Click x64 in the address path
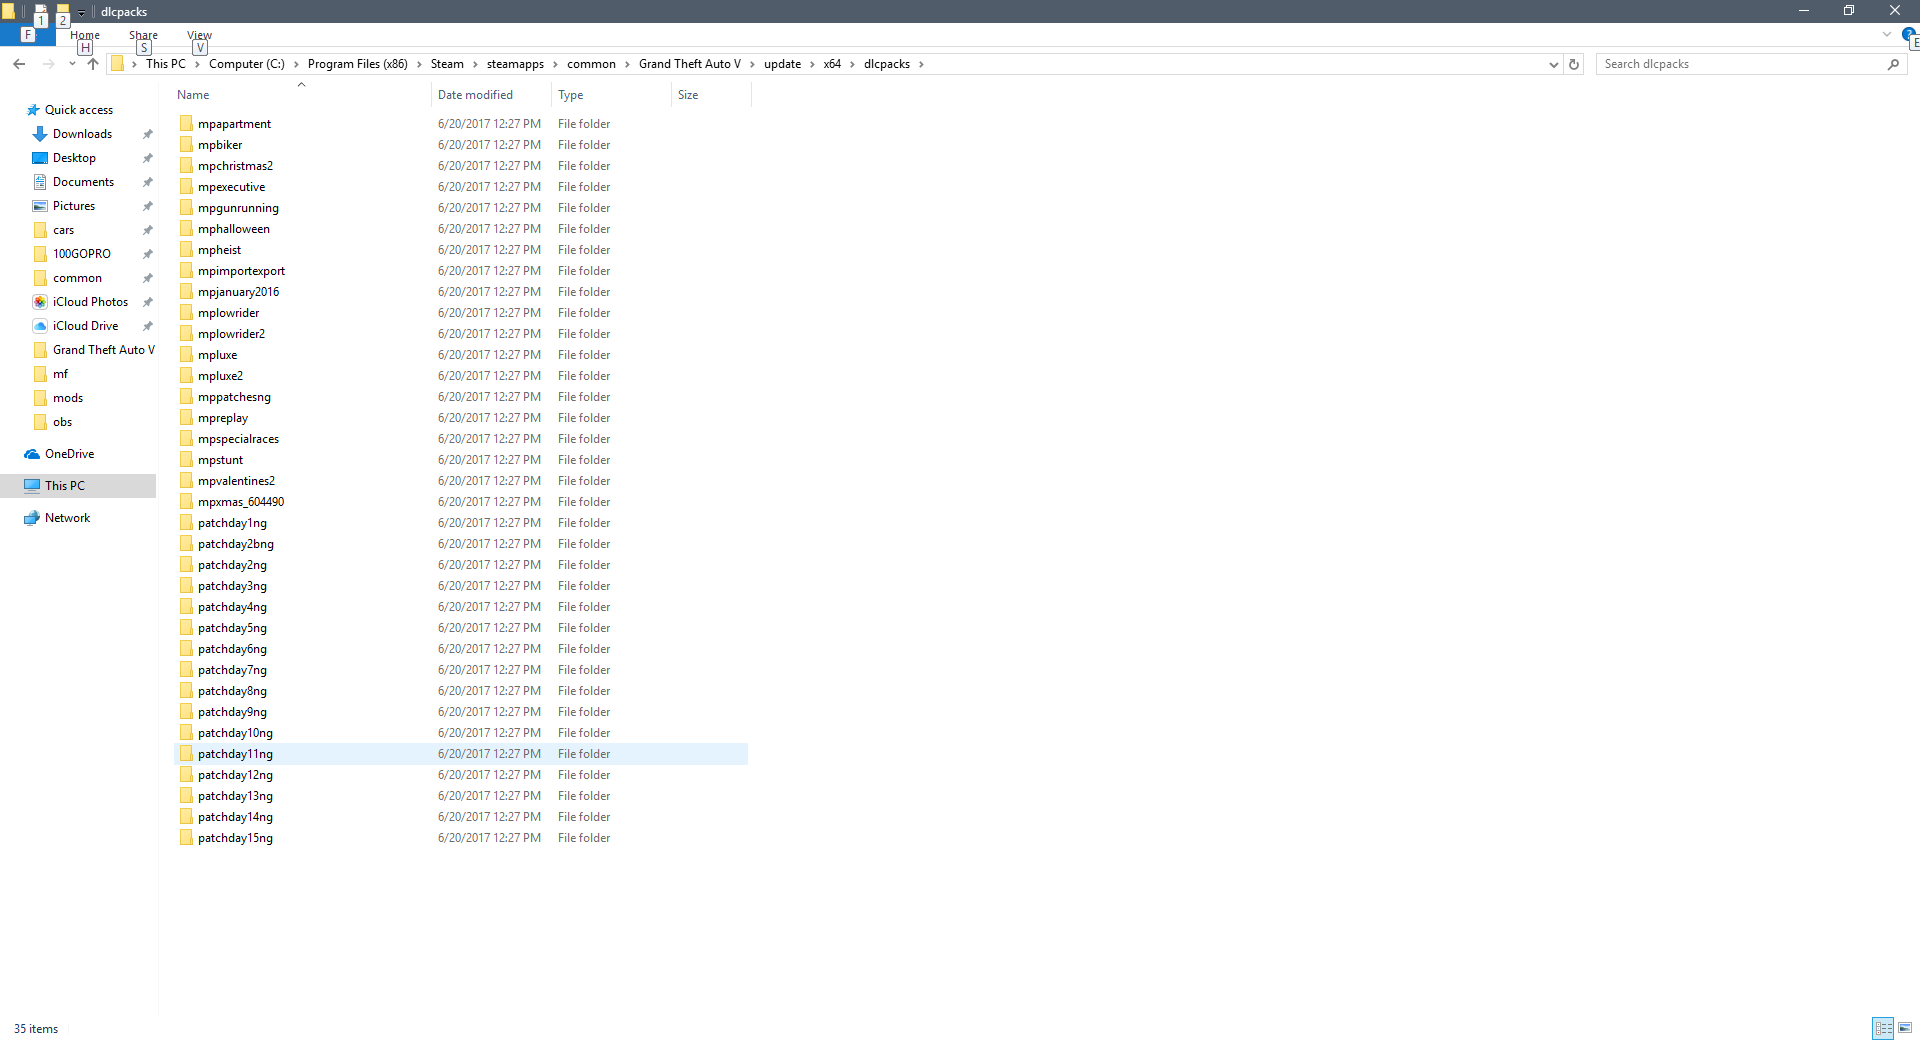This screenshot has width=1920, height=1040. 832,64
